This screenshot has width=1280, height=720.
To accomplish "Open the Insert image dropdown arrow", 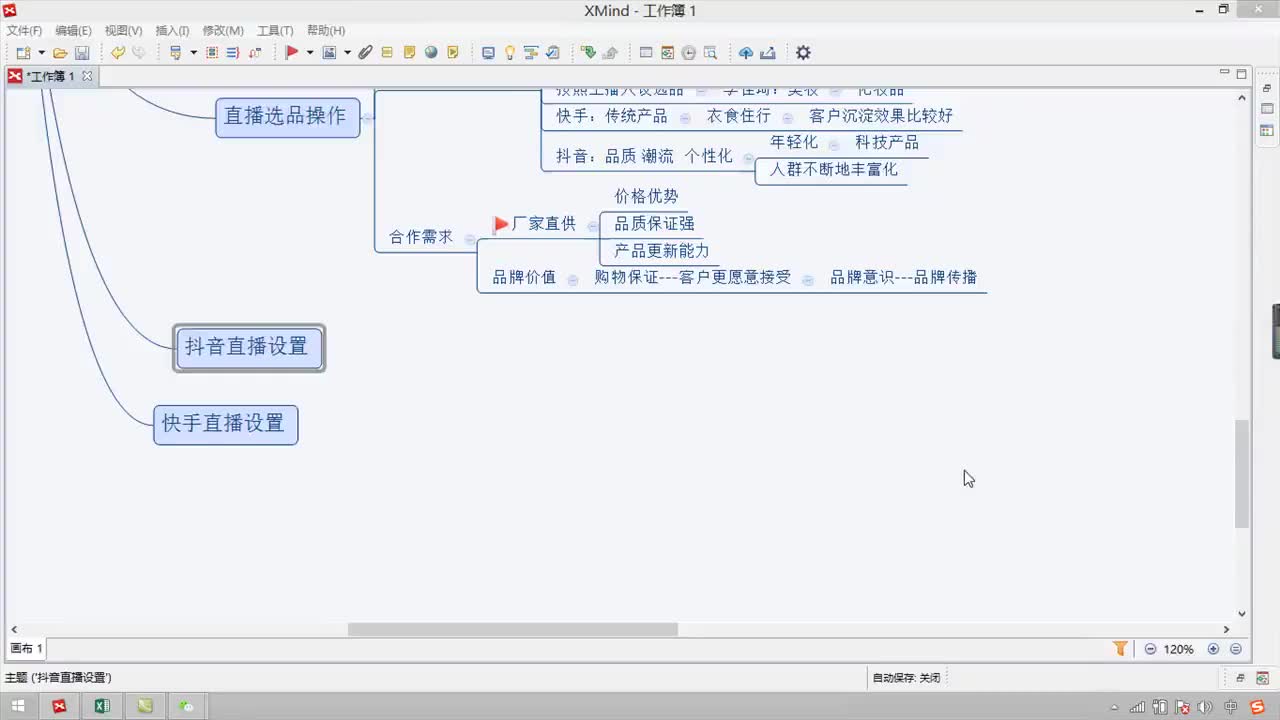I will (x=347, y=53).
